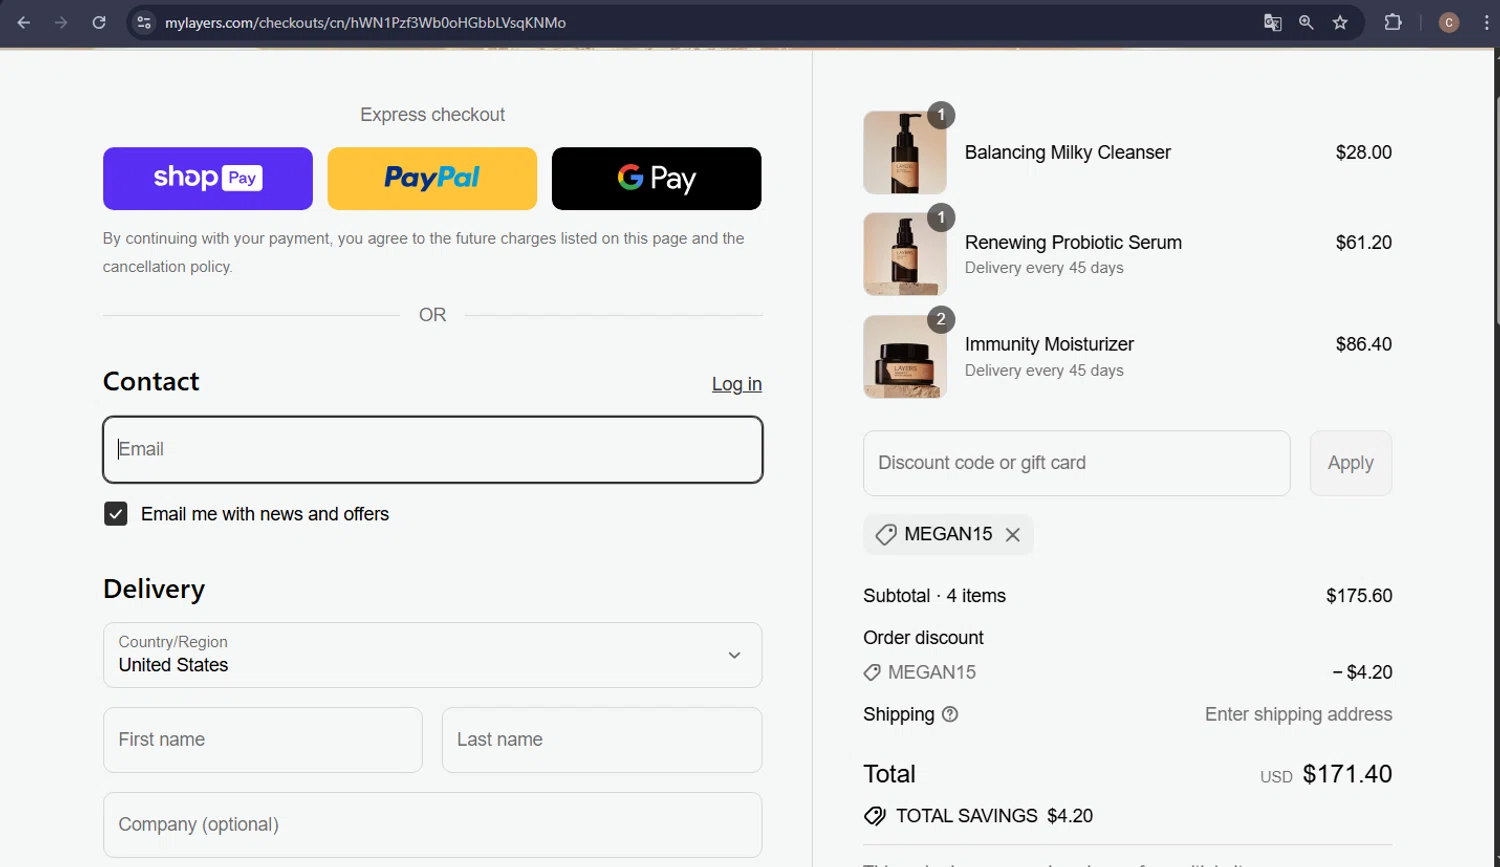Select the Company (optional) field
Viewport: 1500px width, 867px height.
433,825
